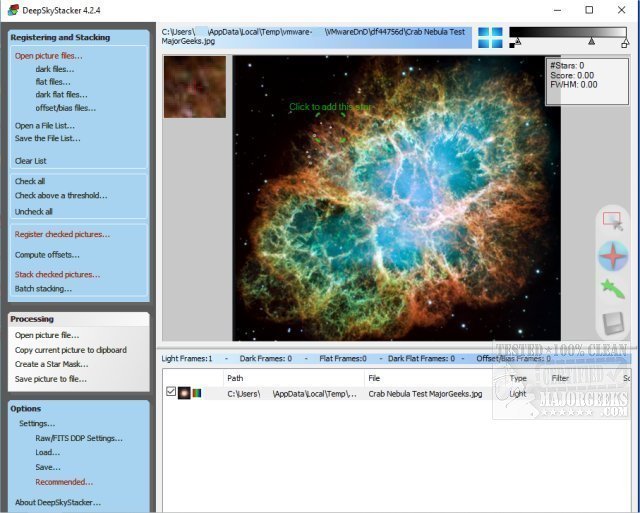
Task: Click the Light type cell
Action: 518,394
